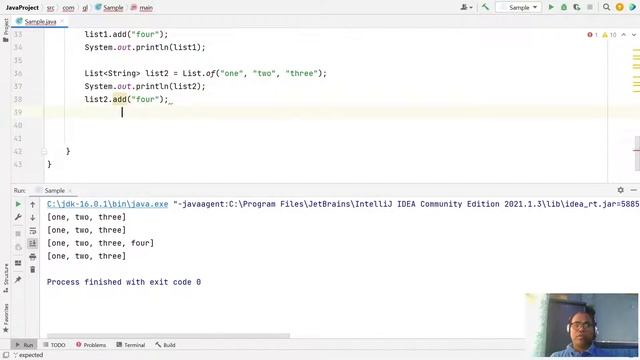
Task: Open the Problems tool window button
Action: (x=91, y=345)
